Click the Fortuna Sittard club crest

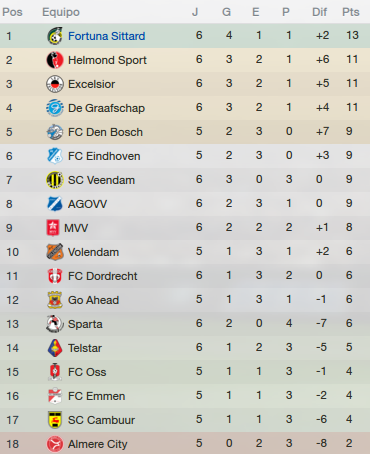[x=55, y=36]
